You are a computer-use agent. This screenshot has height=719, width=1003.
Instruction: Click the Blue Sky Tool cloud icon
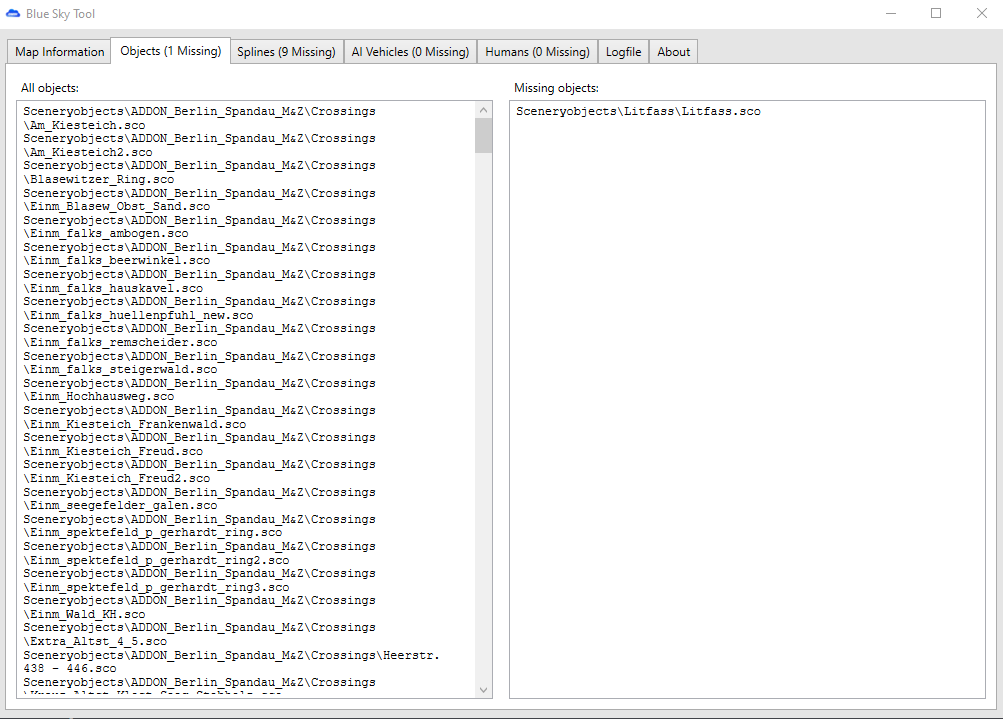(14, 14)
